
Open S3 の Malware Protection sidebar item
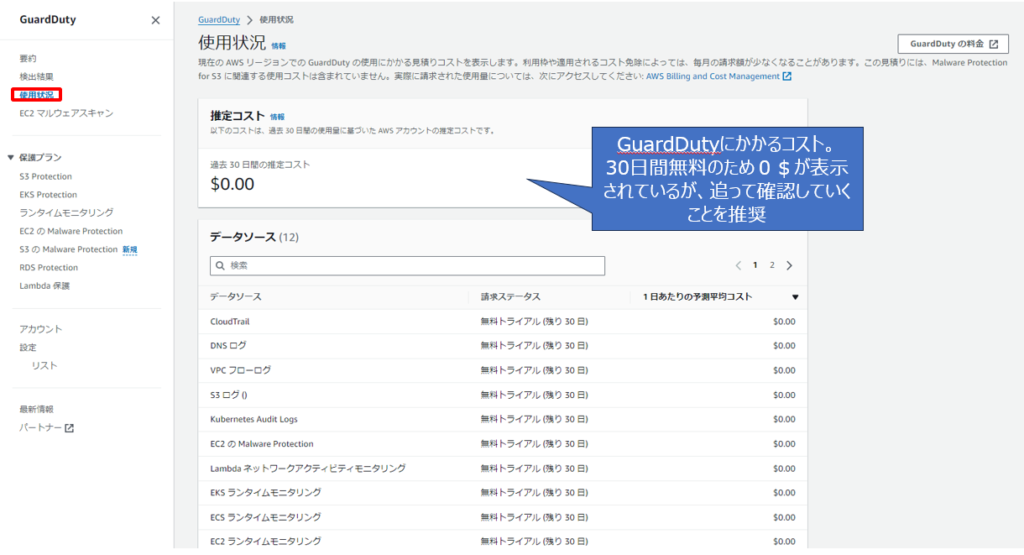69,249
